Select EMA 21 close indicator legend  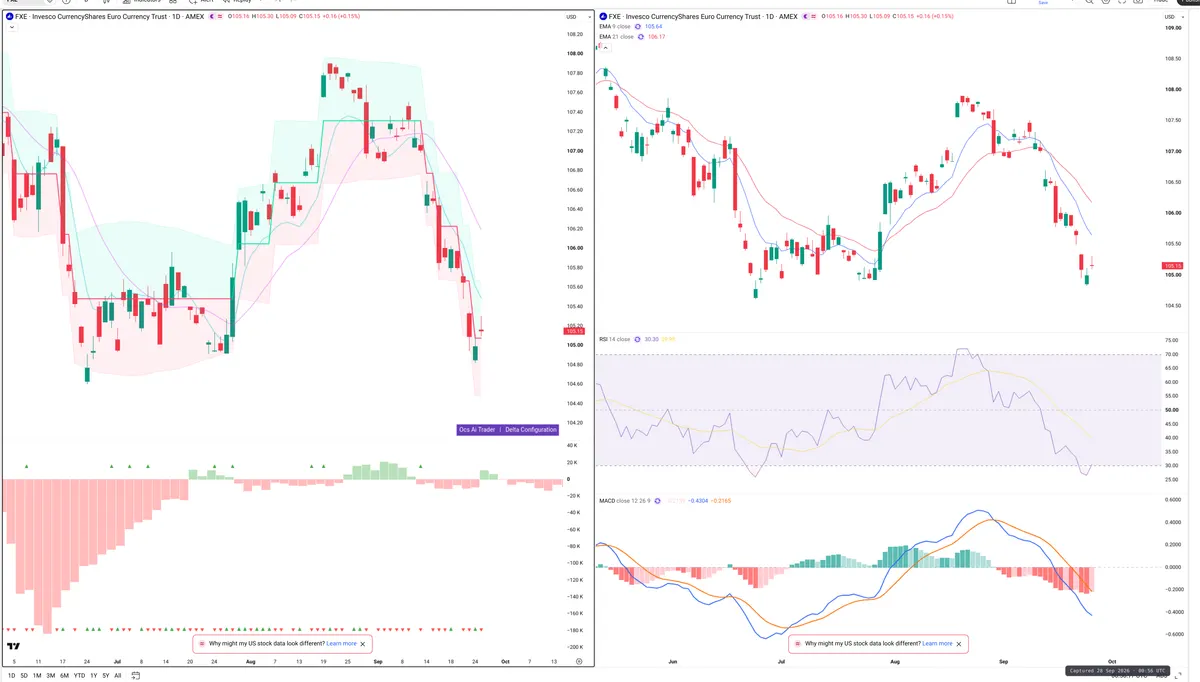pyautogui.click(x=616, y=37)
